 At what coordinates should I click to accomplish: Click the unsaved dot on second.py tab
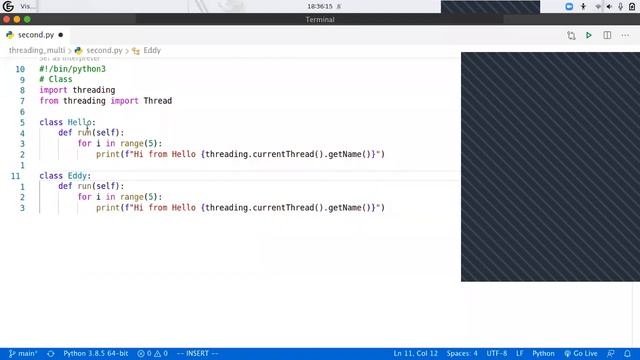(x=61, y=35)
